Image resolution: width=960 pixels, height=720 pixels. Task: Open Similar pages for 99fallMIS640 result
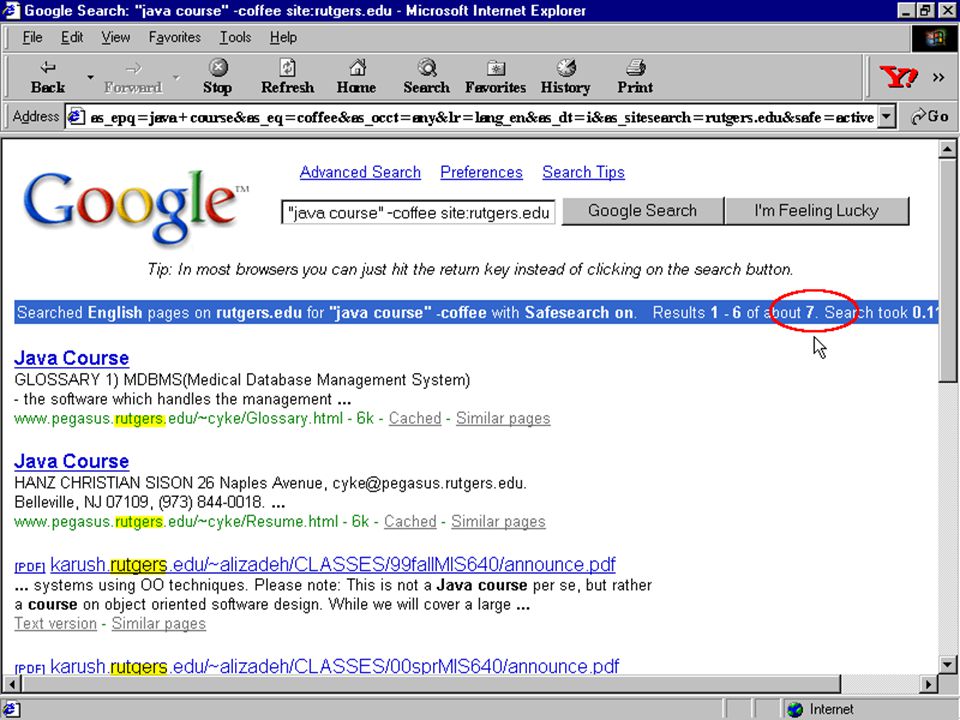159,623
